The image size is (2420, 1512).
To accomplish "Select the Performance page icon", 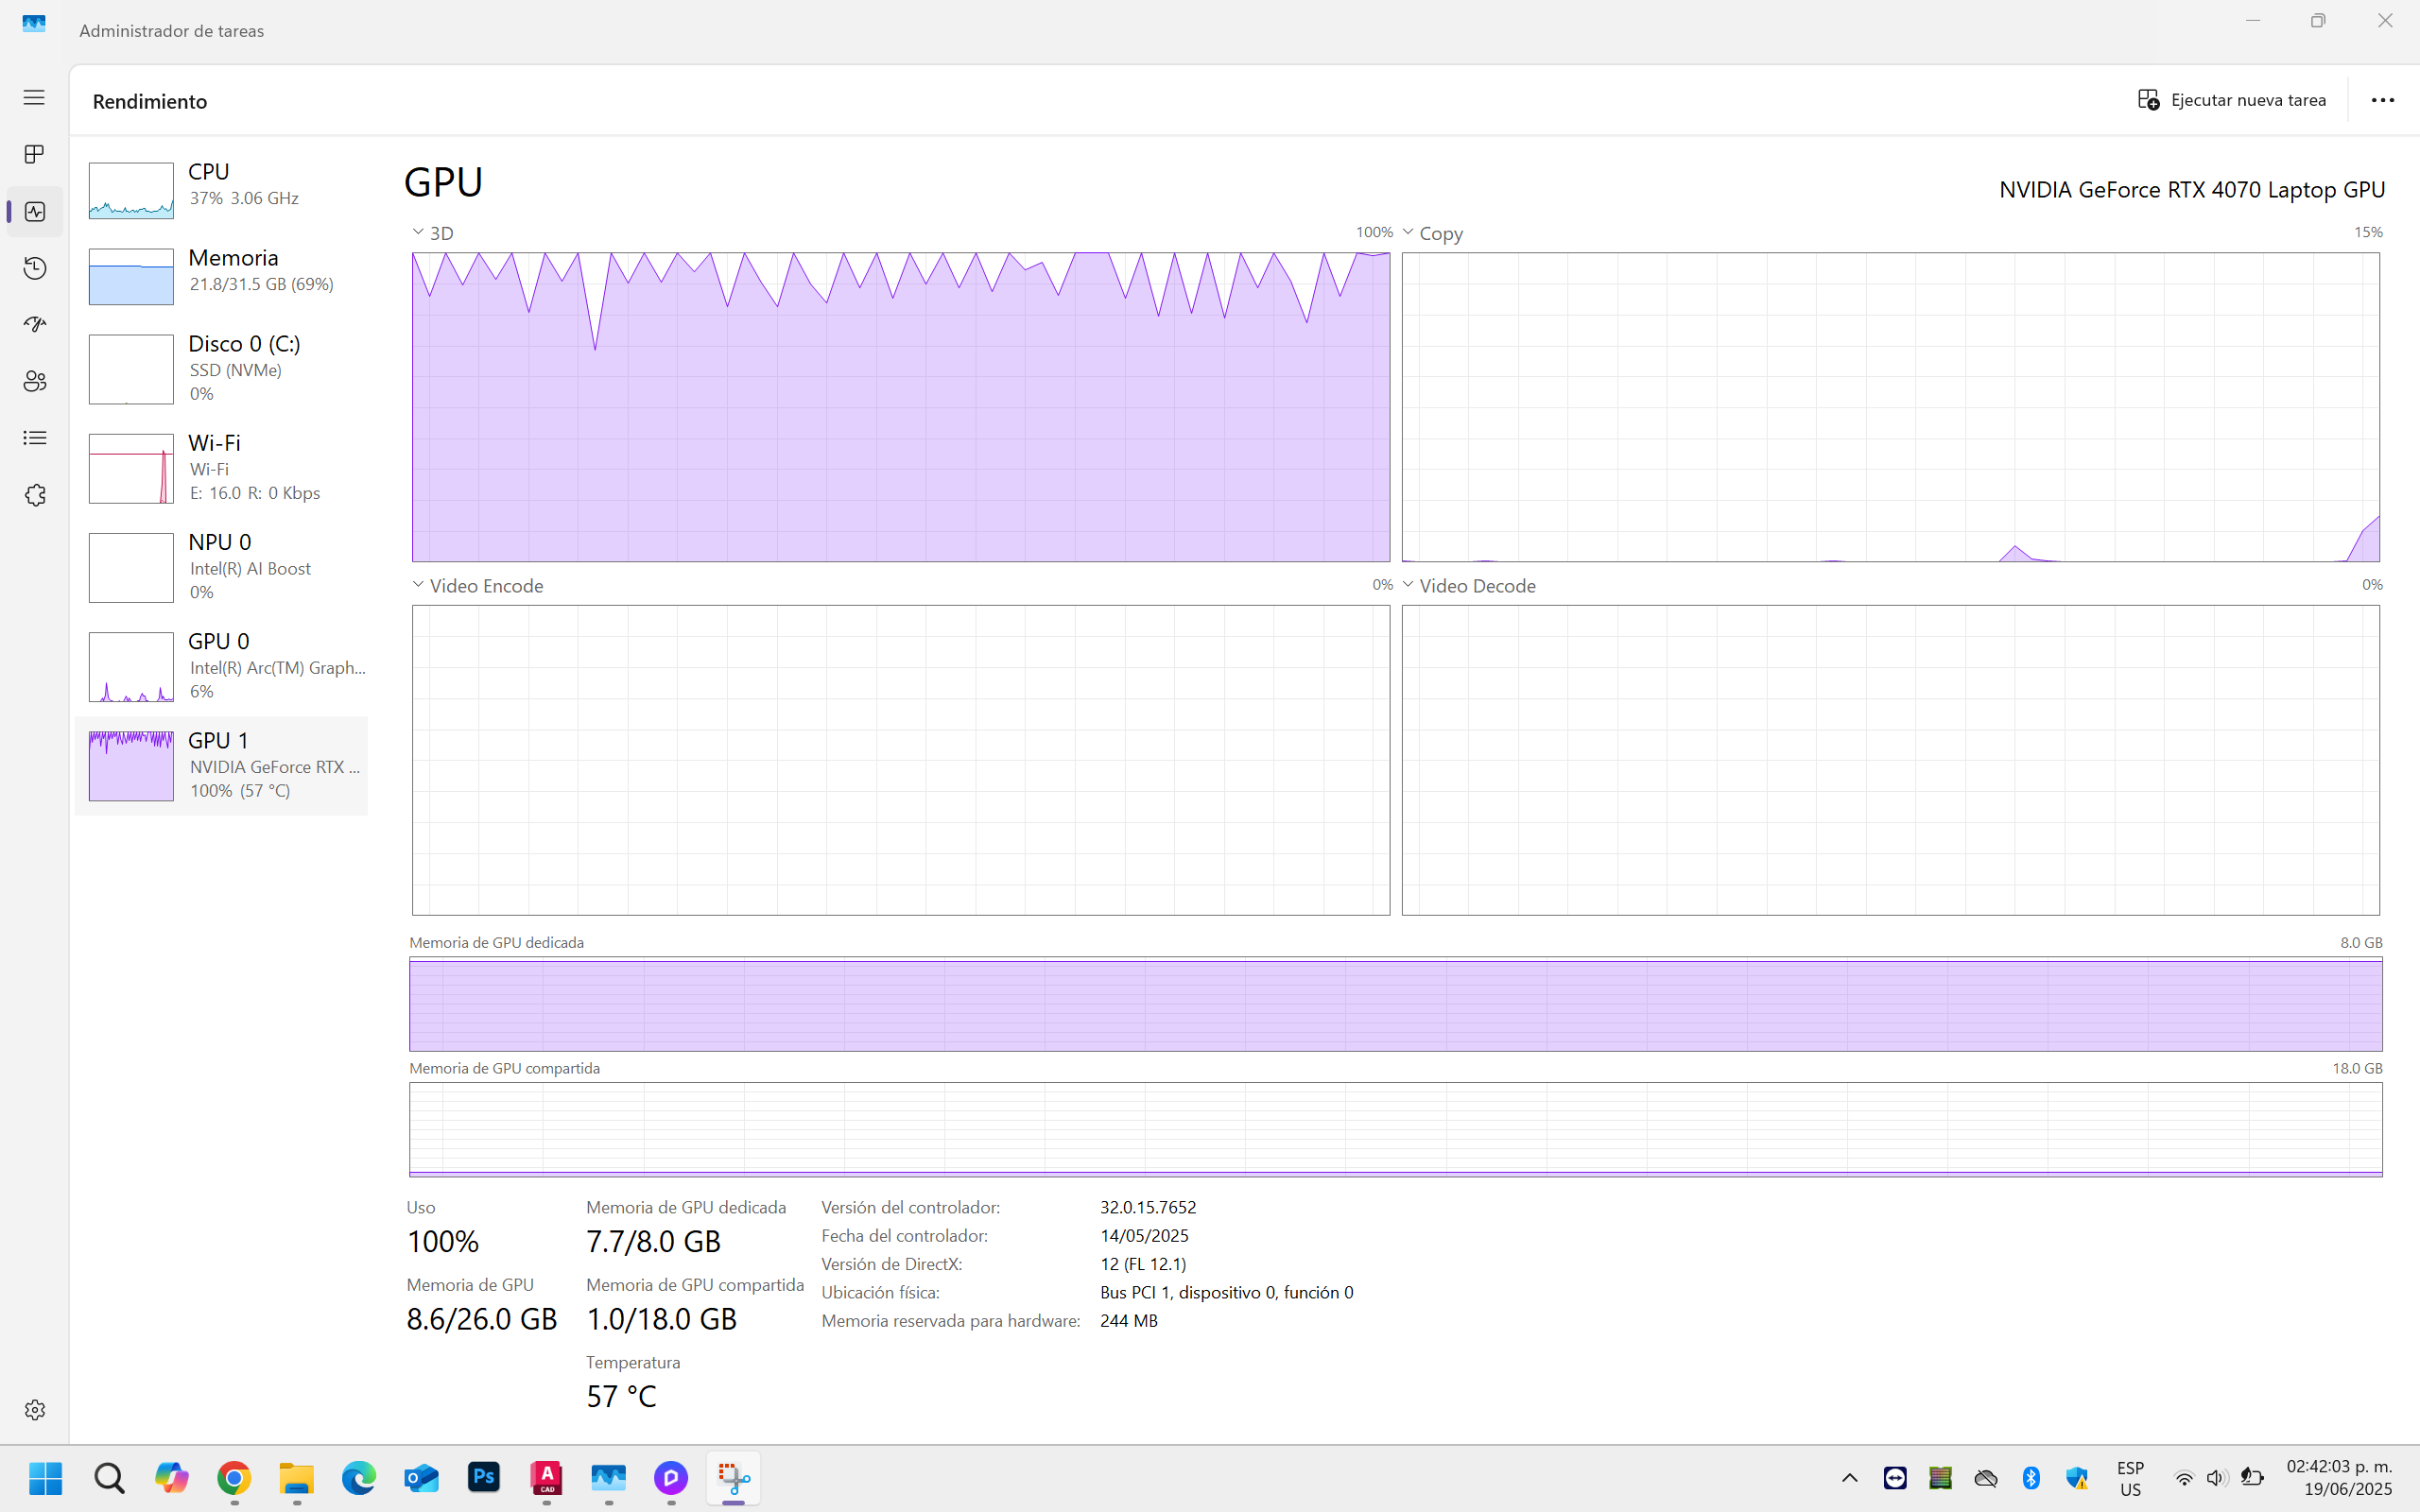I will coord(34,211).
